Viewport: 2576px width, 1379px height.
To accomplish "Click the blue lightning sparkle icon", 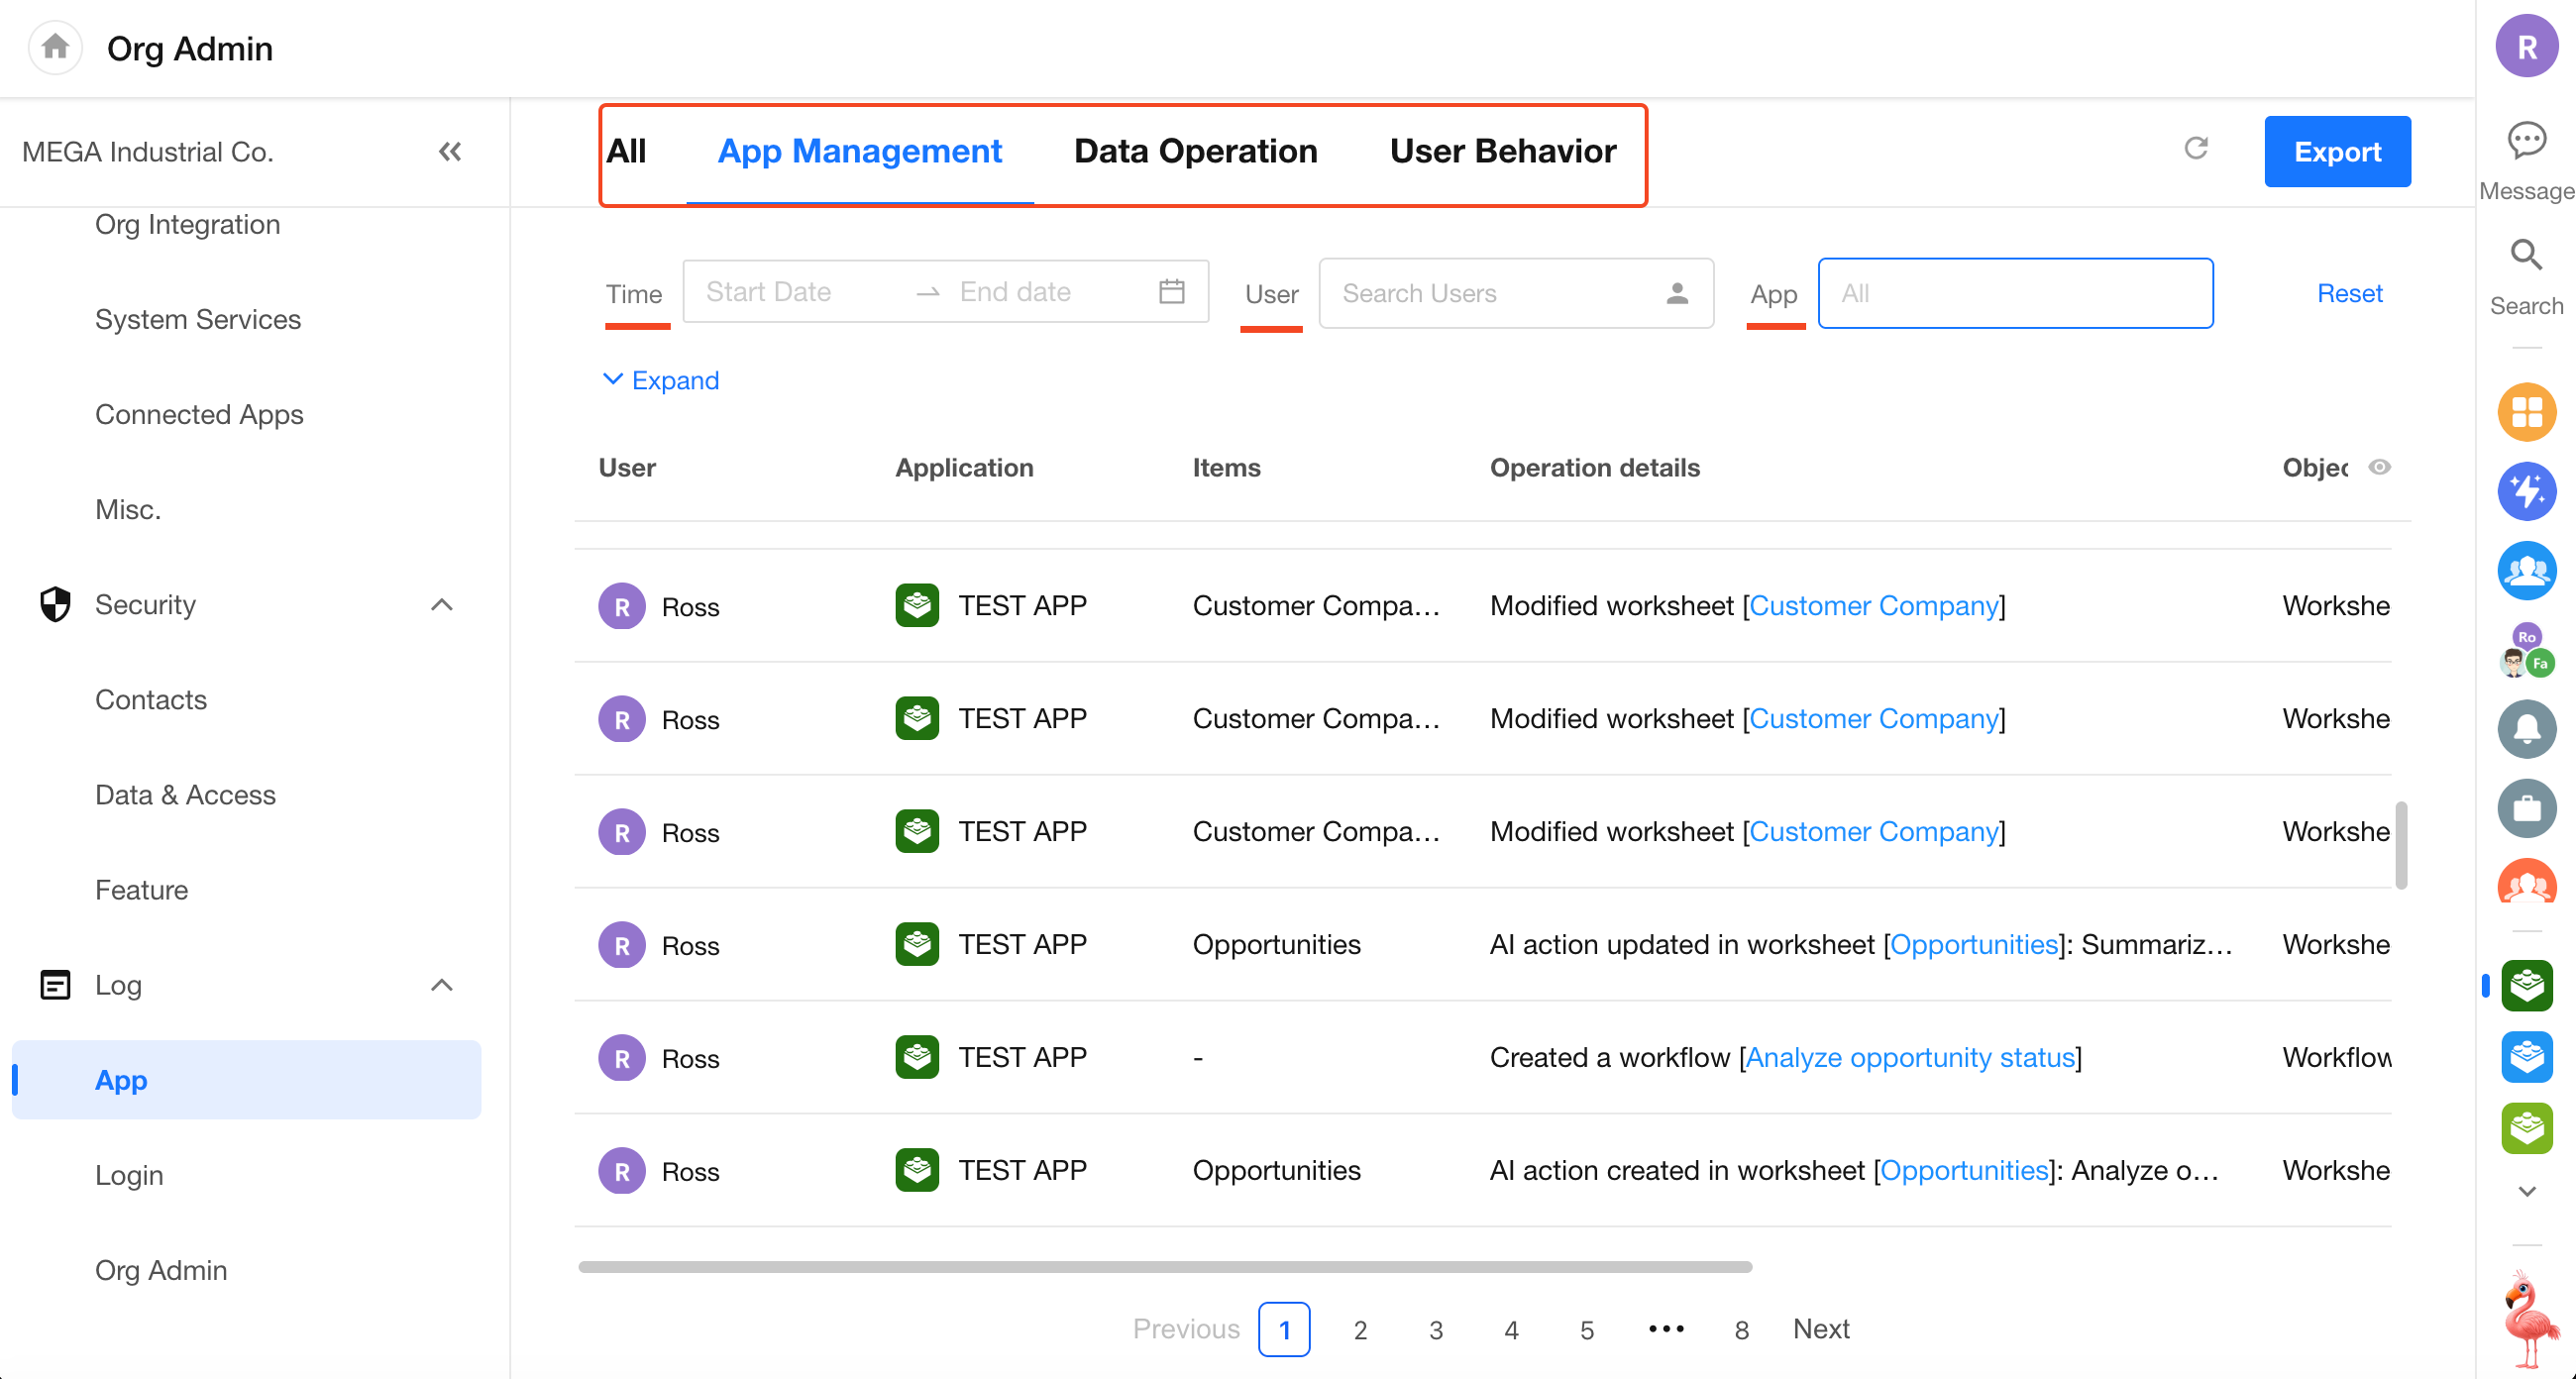I will pos(2526,491).
